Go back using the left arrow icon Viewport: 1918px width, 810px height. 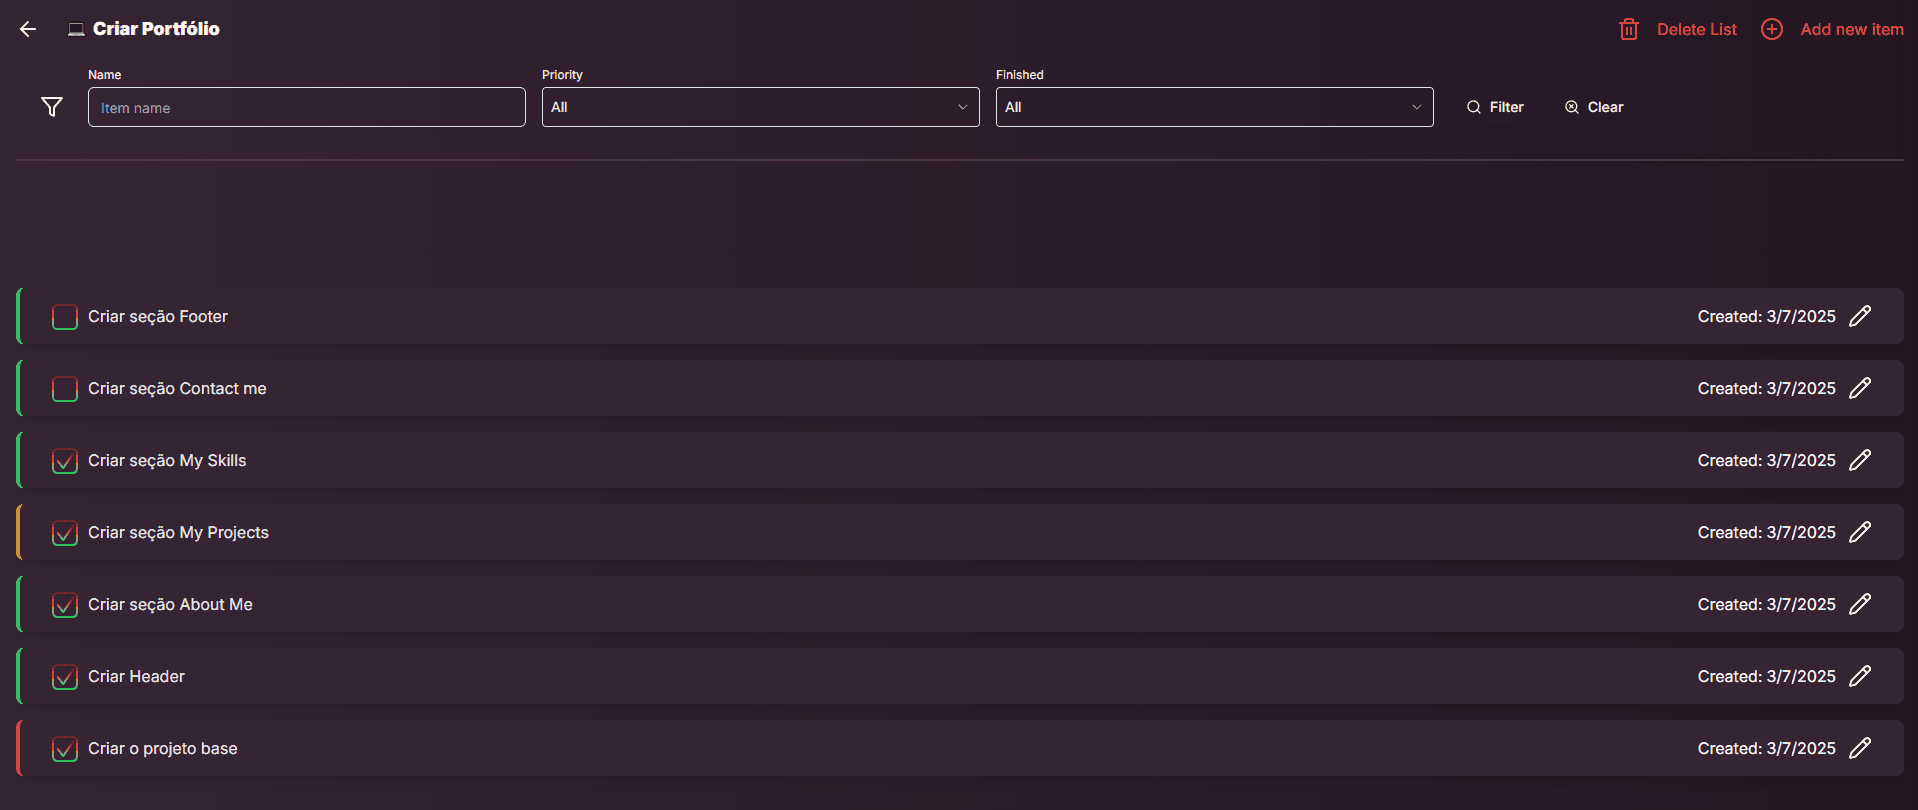(x=28, y=29)
